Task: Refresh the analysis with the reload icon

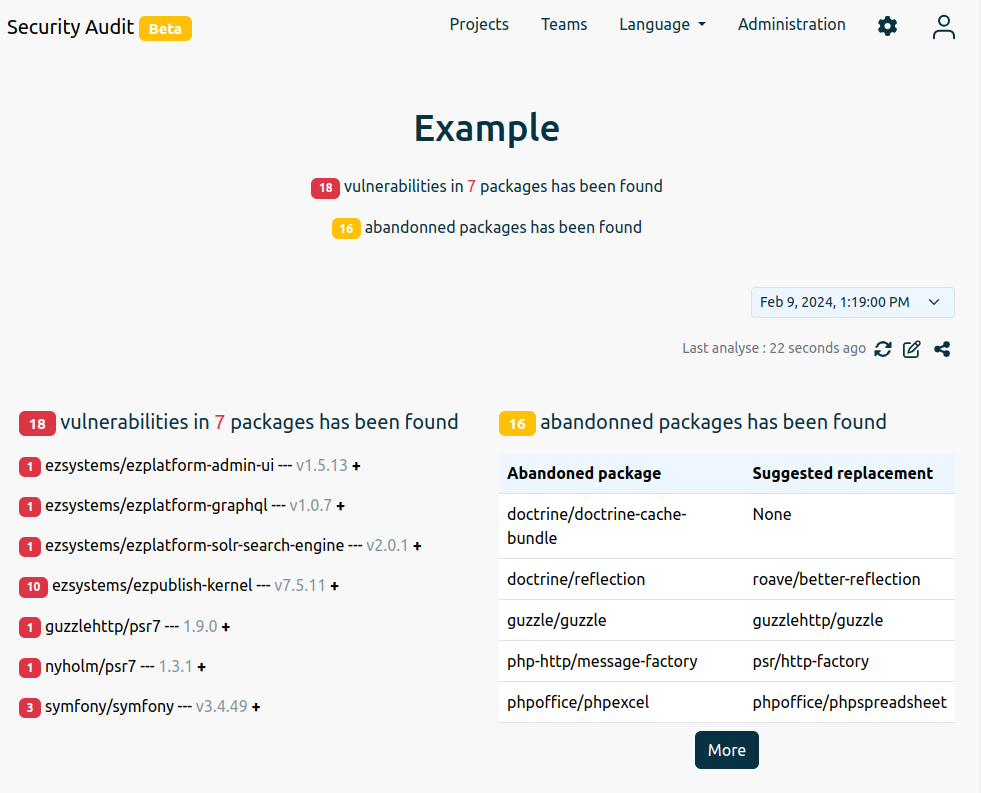Action: pyautogui.click(x=883, y=349)
